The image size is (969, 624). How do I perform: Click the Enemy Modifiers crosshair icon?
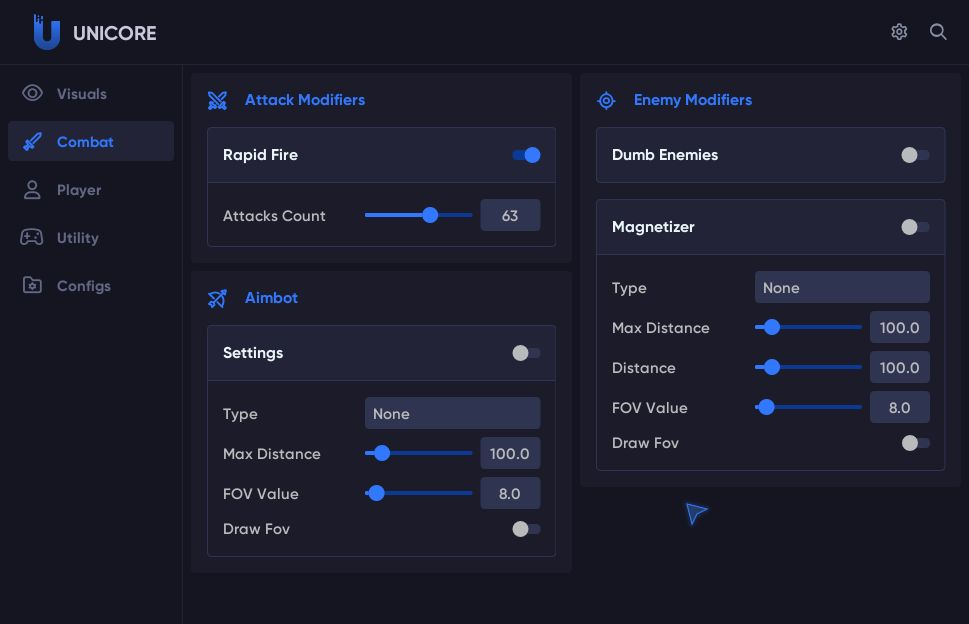(x=606, y=100)
